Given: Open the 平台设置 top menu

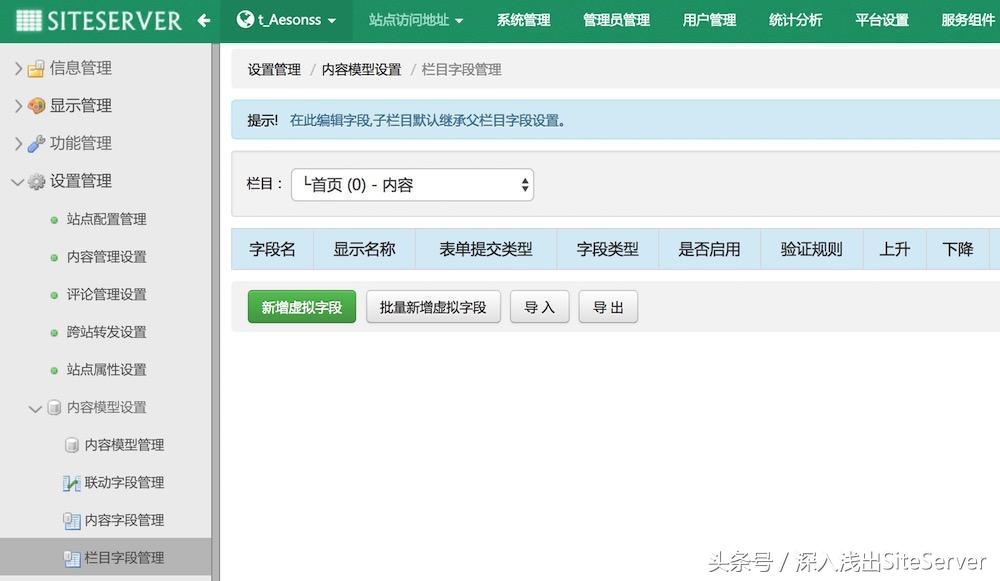Looking at the screenshot, I should click(882, 20).
